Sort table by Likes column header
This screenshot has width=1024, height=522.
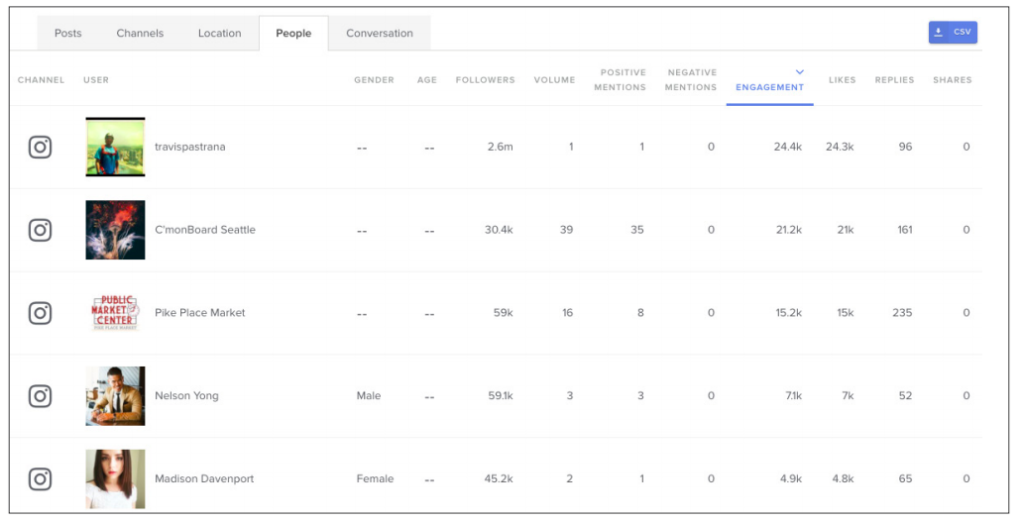click(x=842, y=80)
